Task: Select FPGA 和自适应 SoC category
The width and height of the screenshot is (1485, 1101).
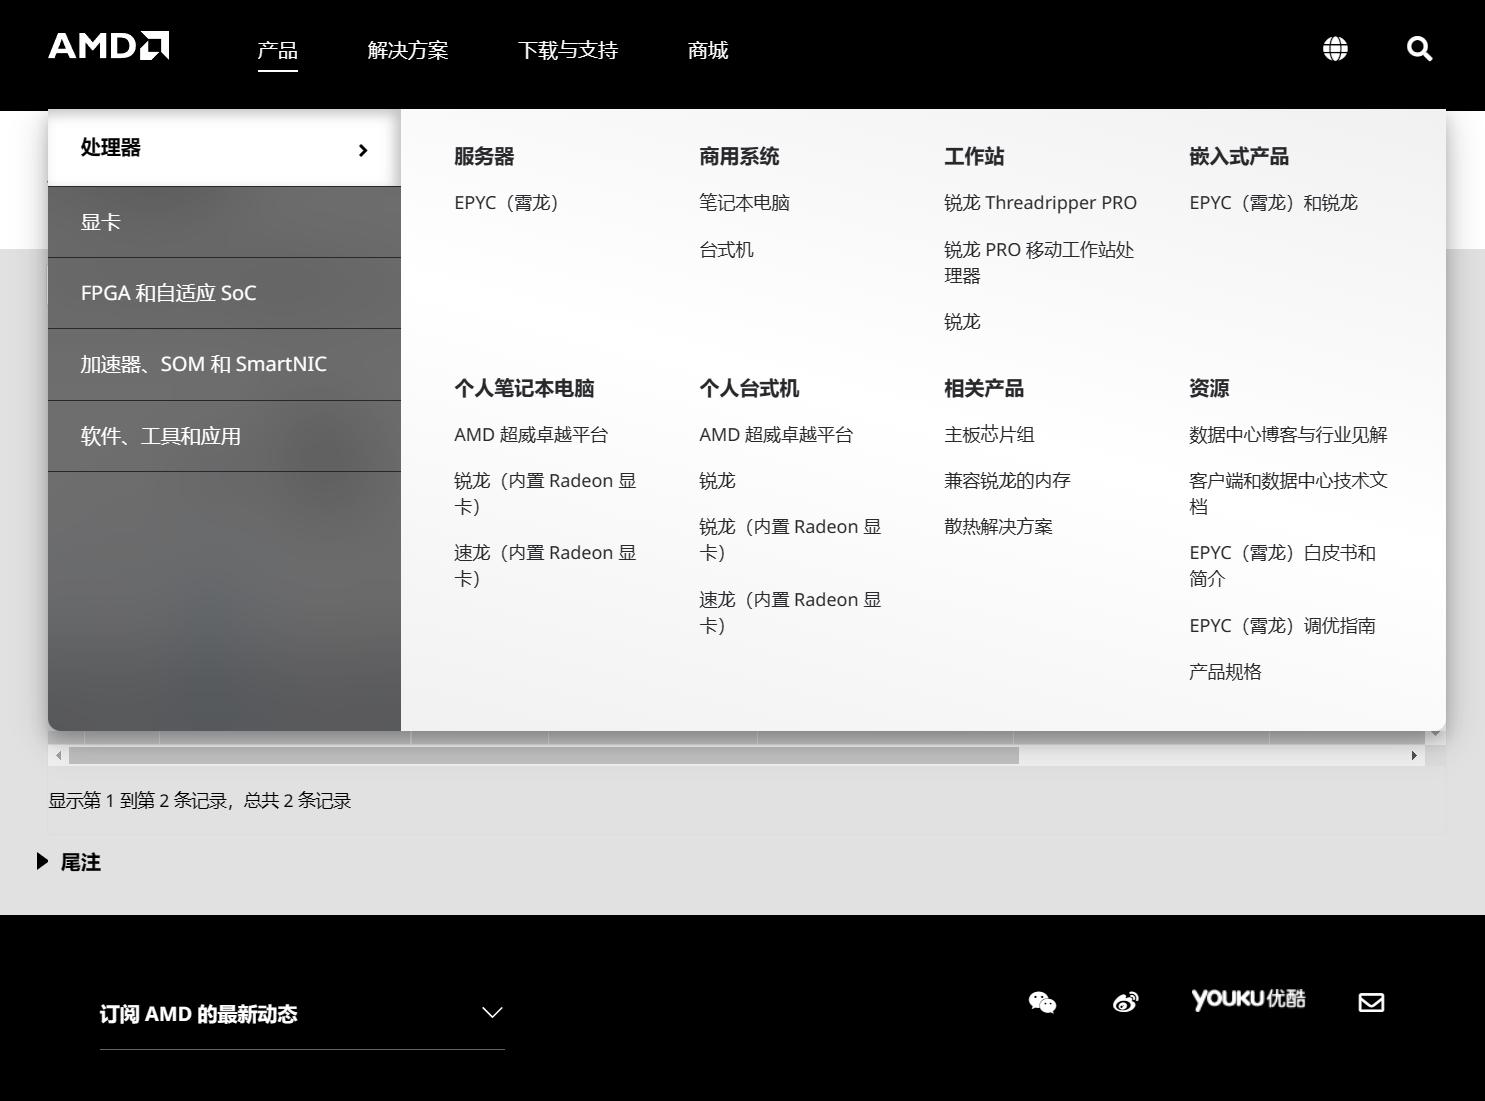Action: [x=168, y=292]
